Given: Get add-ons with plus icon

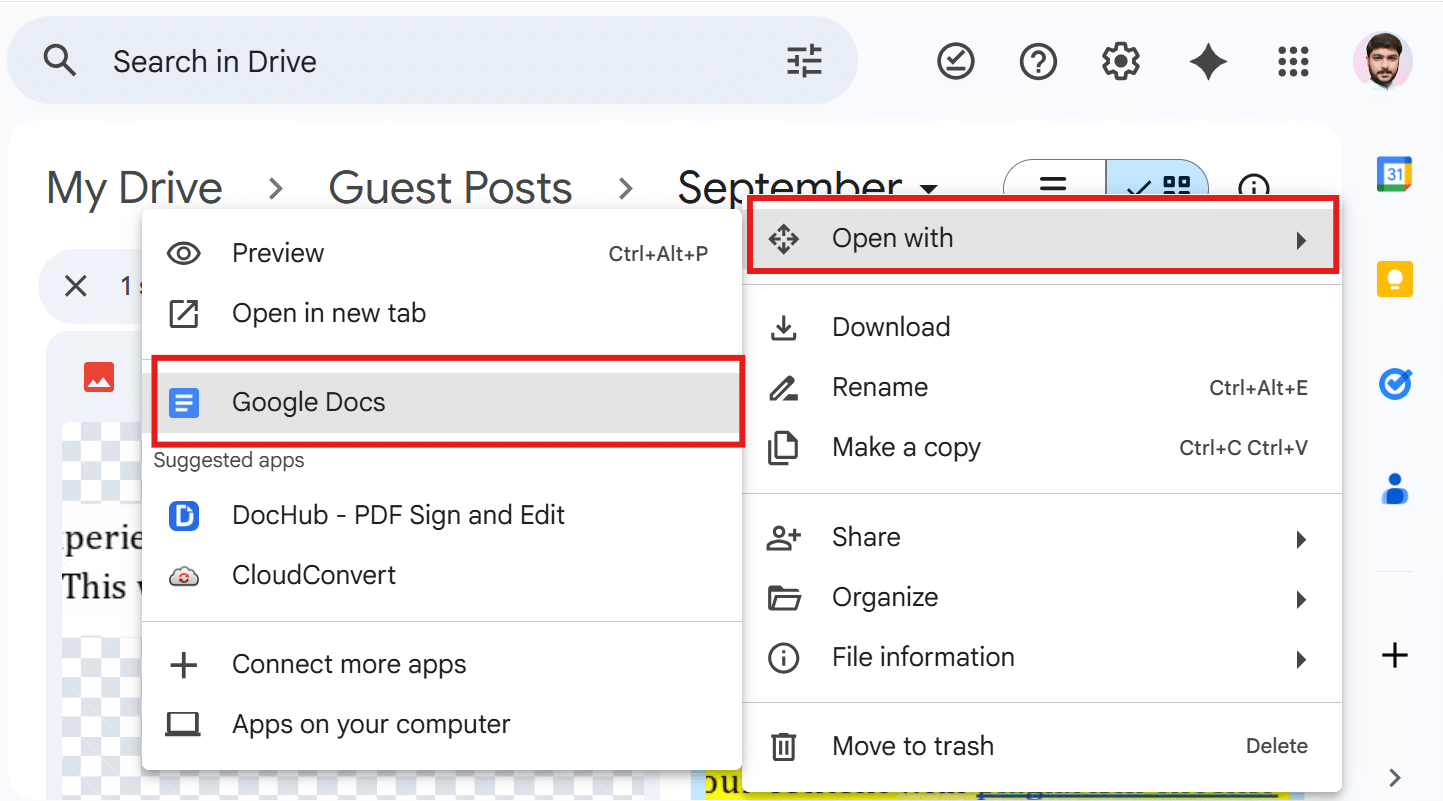Looking at the screenshot, I should (1394, 656).
